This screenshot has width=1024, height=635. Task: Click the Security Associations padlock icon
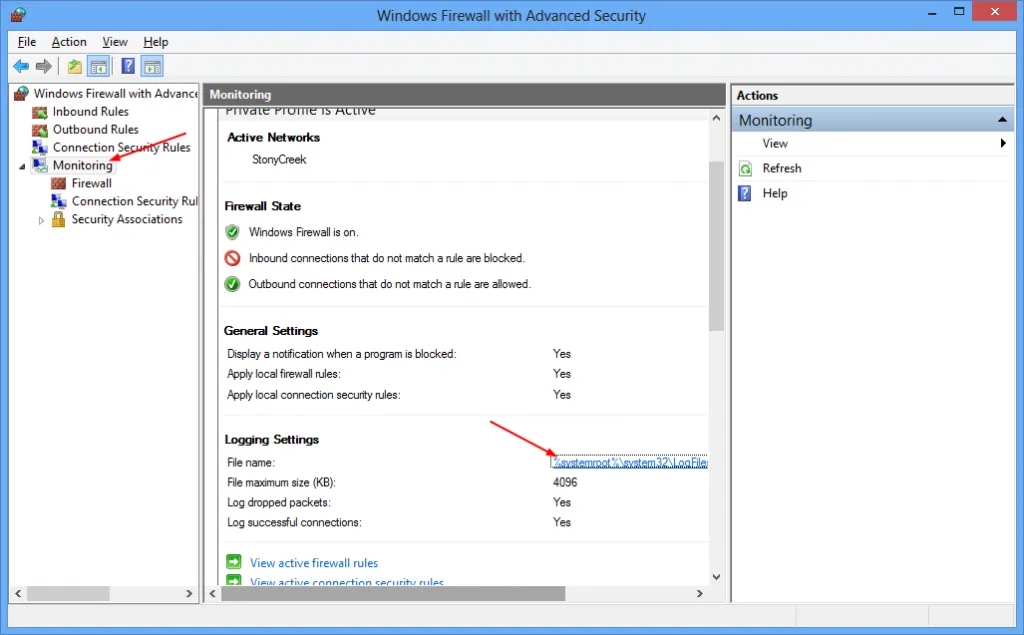(59, 219)
